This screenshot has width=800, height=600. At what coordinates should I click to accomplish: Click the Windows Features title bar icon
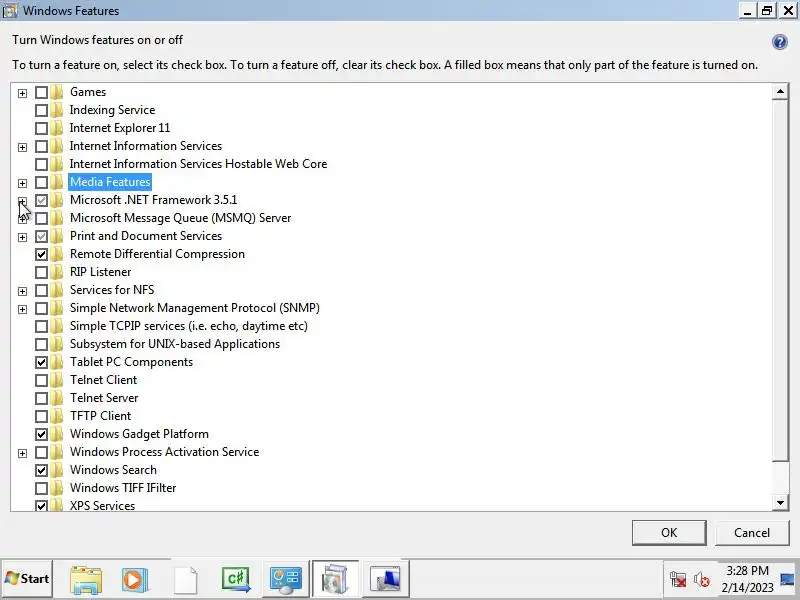10,11
